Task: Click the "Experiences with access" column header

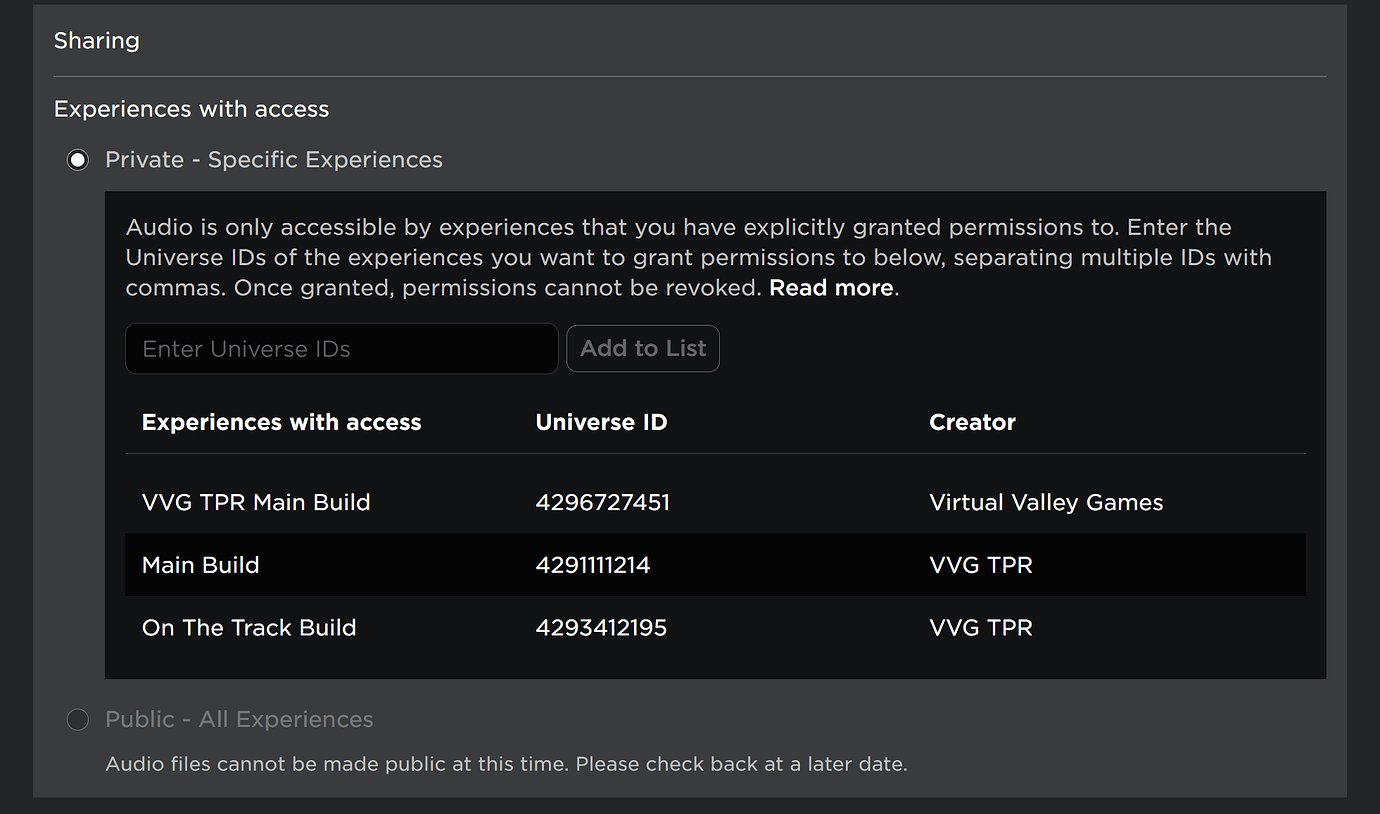Action: tap(281, 421)
